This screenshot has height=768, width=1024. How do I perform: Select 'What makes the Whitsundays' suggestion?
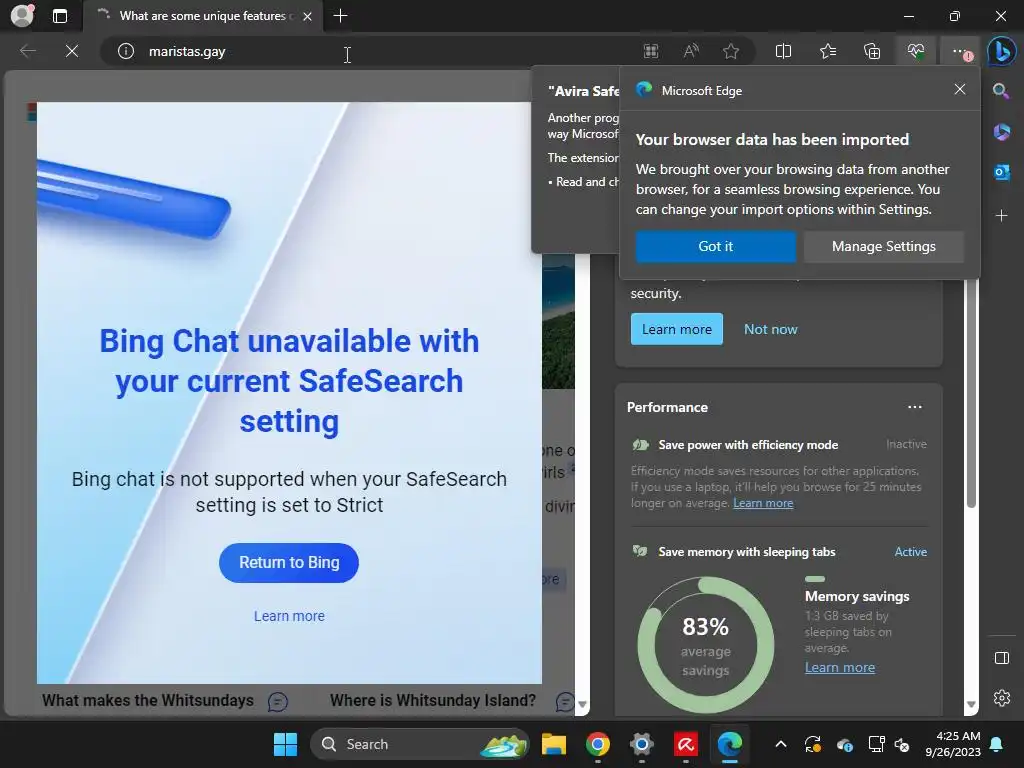[x=148, y=700]
